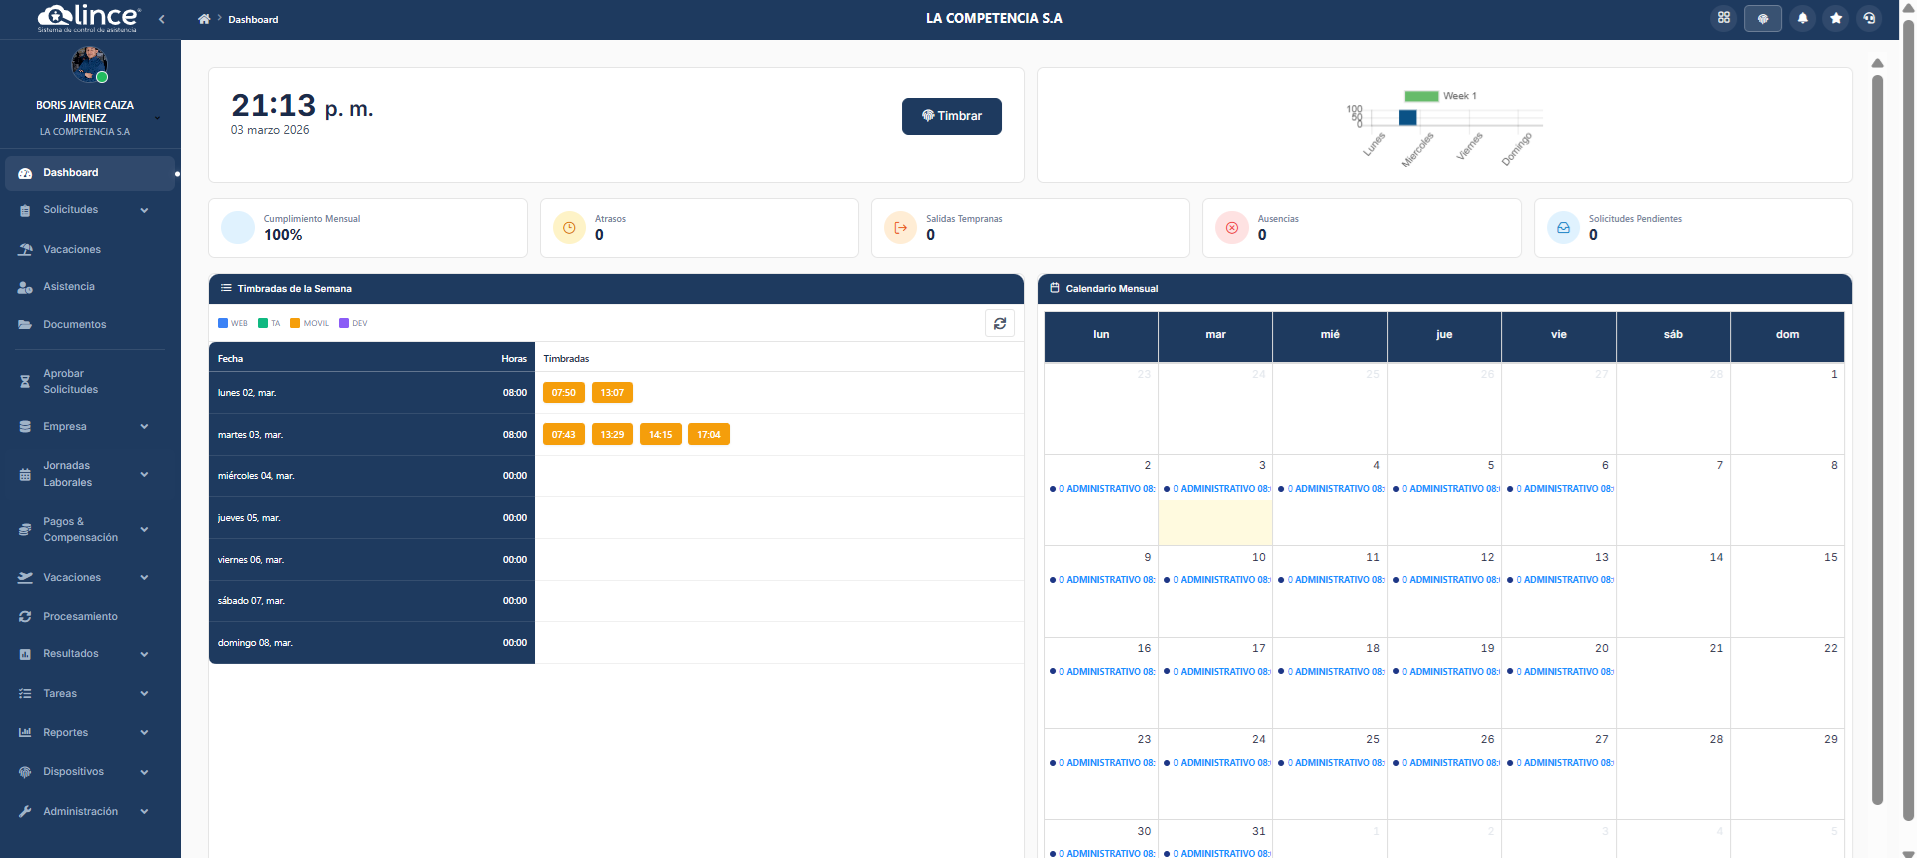1919x868 pixels.
Task: Click the Documentos folder icon
Action: point(25,325)
